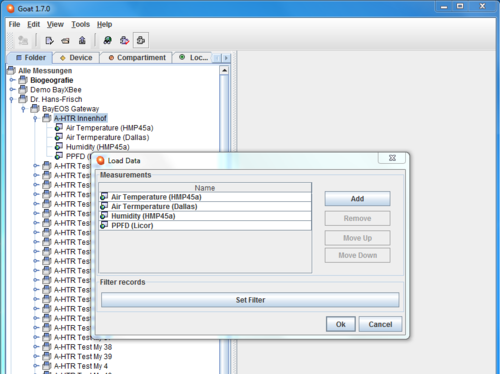This screenshot has width=500, height=374.
Task: Expand the Demo BayXBee tree node
Action: (12, 90)
